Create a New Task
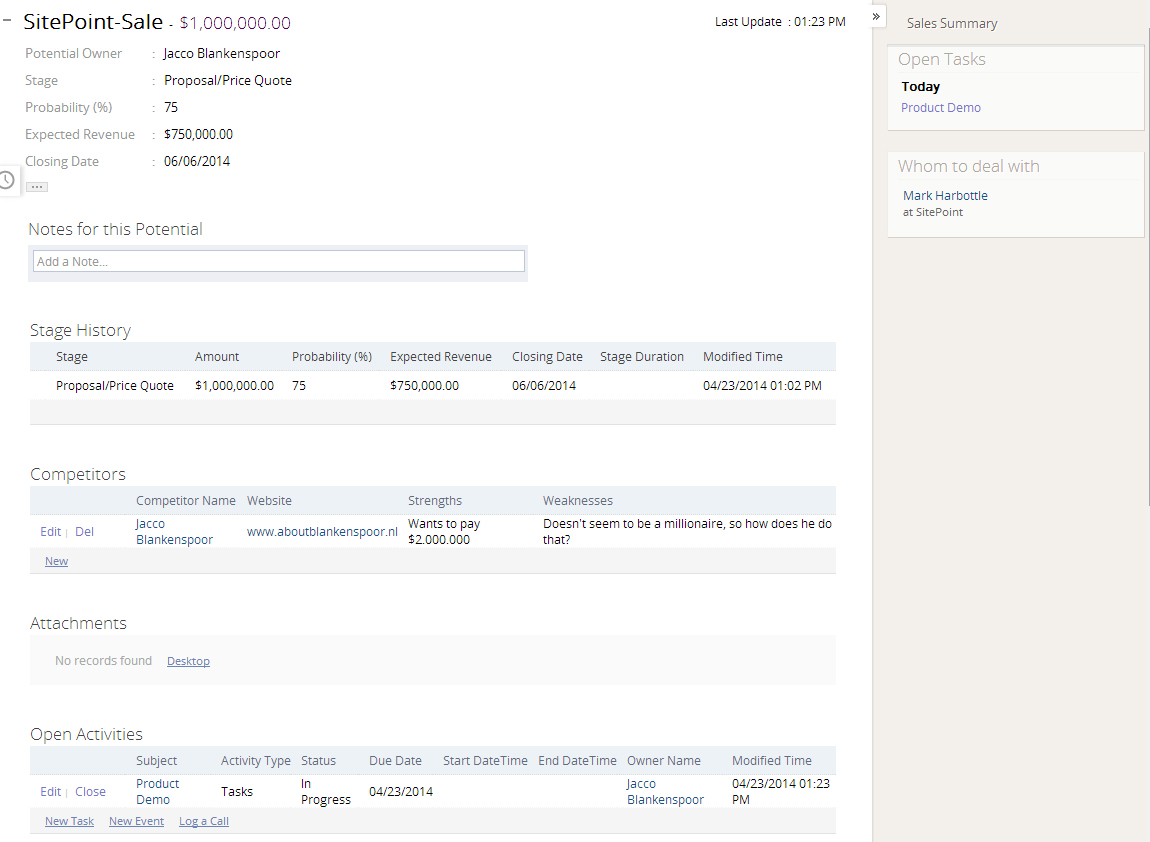Image resolution: width=1150 pixels, height=842 pixels. pos(69,821)
